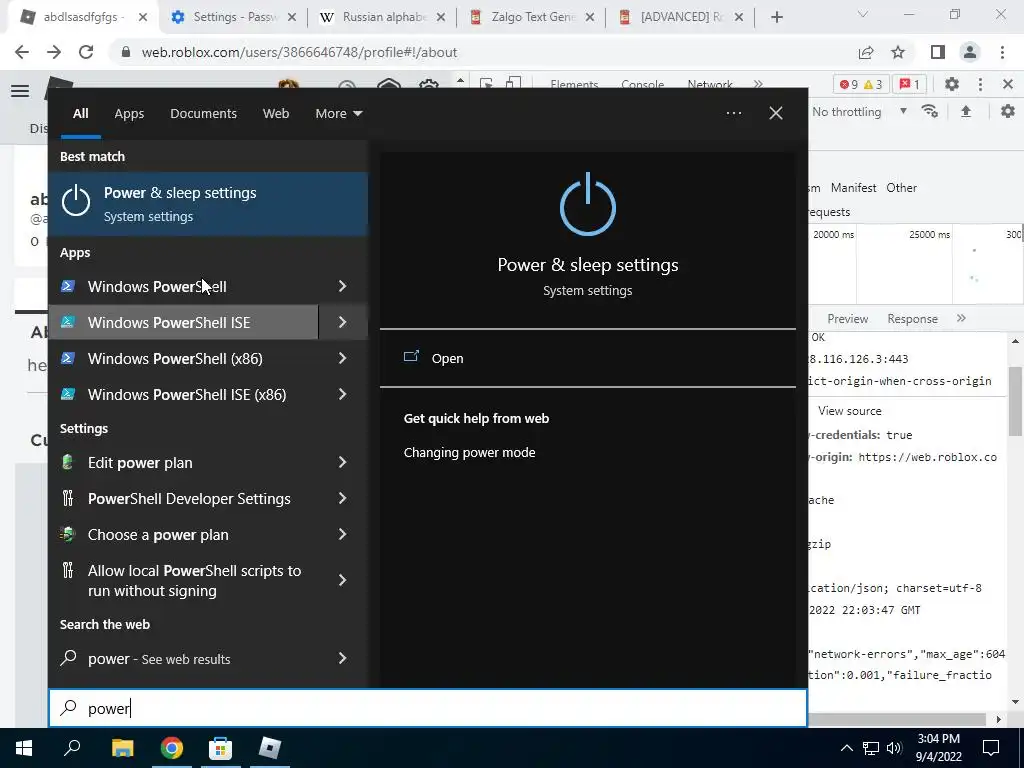The height and width of the screenshot is (768, 1024).
Task: Click View source in DevTools headers
Action: (850, 411)
